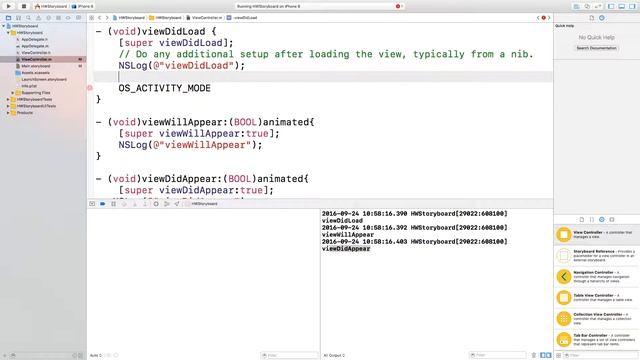Viewport: 640px width, 360px height.
Task: Show the Standard editor
Action: [x=576, y=7]
